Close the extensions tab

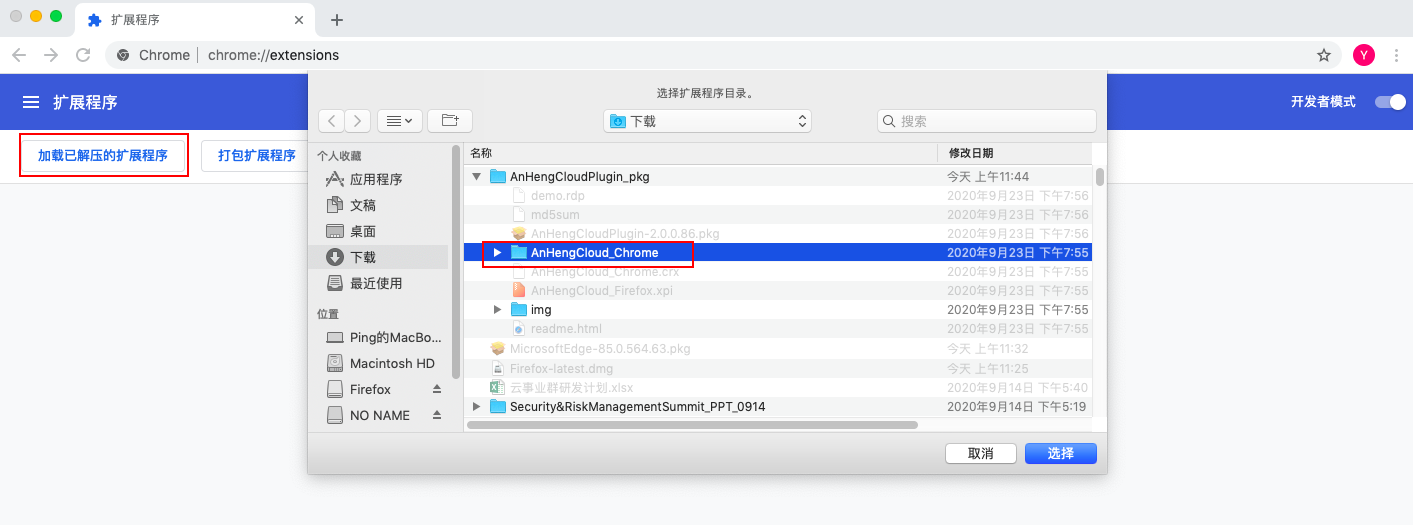298,20
